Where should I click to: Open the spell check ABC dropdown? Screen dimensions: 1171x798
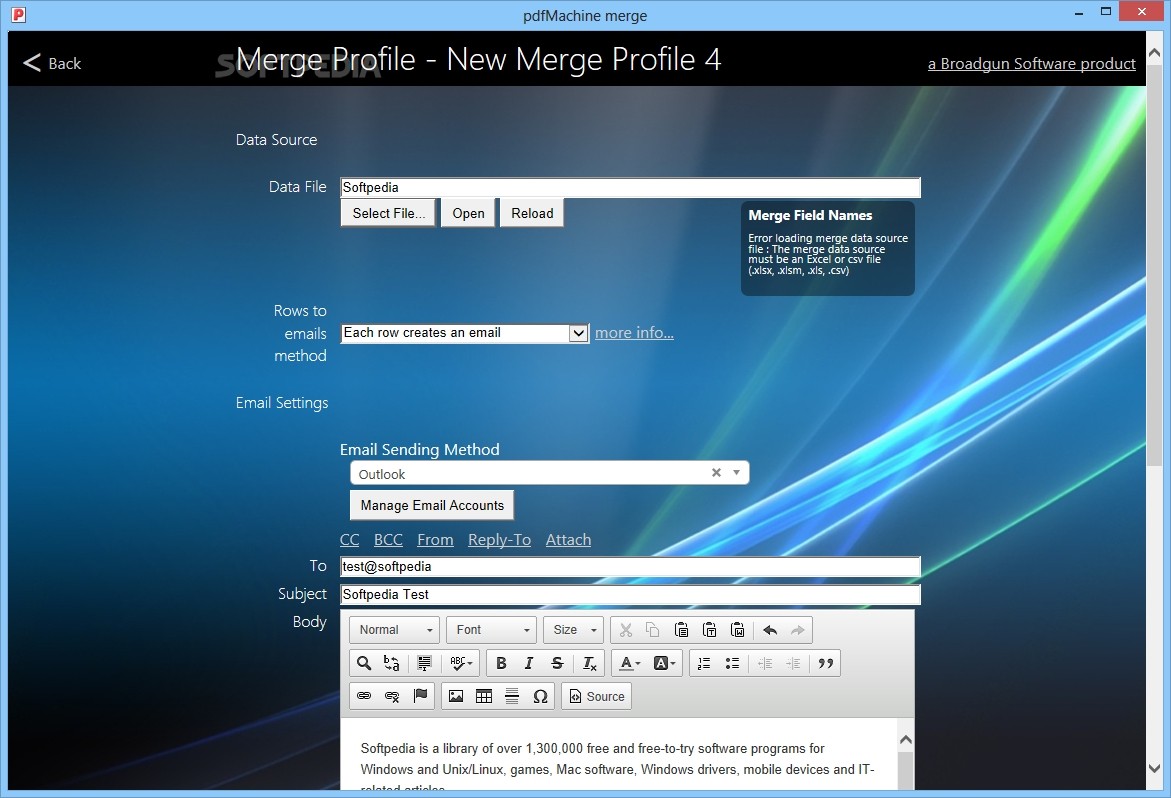coord(461,663)
